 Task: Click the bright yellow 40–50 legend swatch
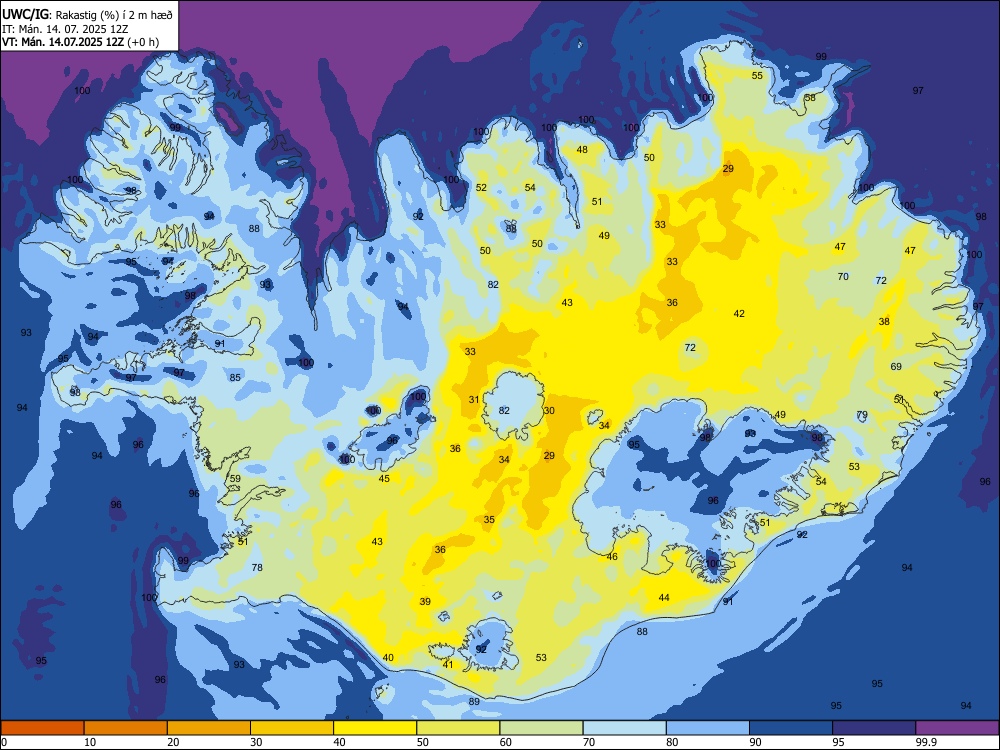[x=375, y=728]
